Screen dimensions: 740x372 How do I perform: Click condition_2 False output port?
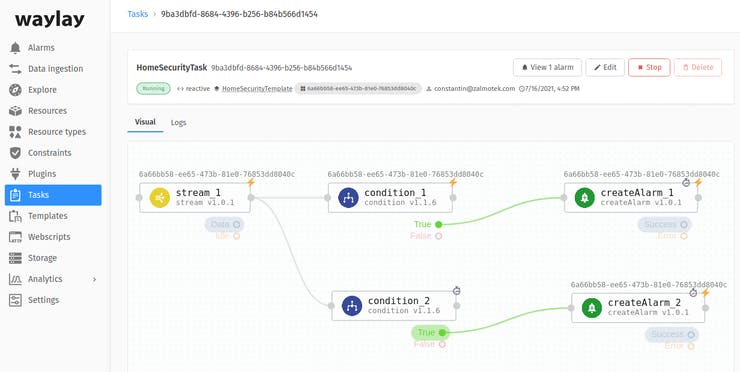[442, 344]
